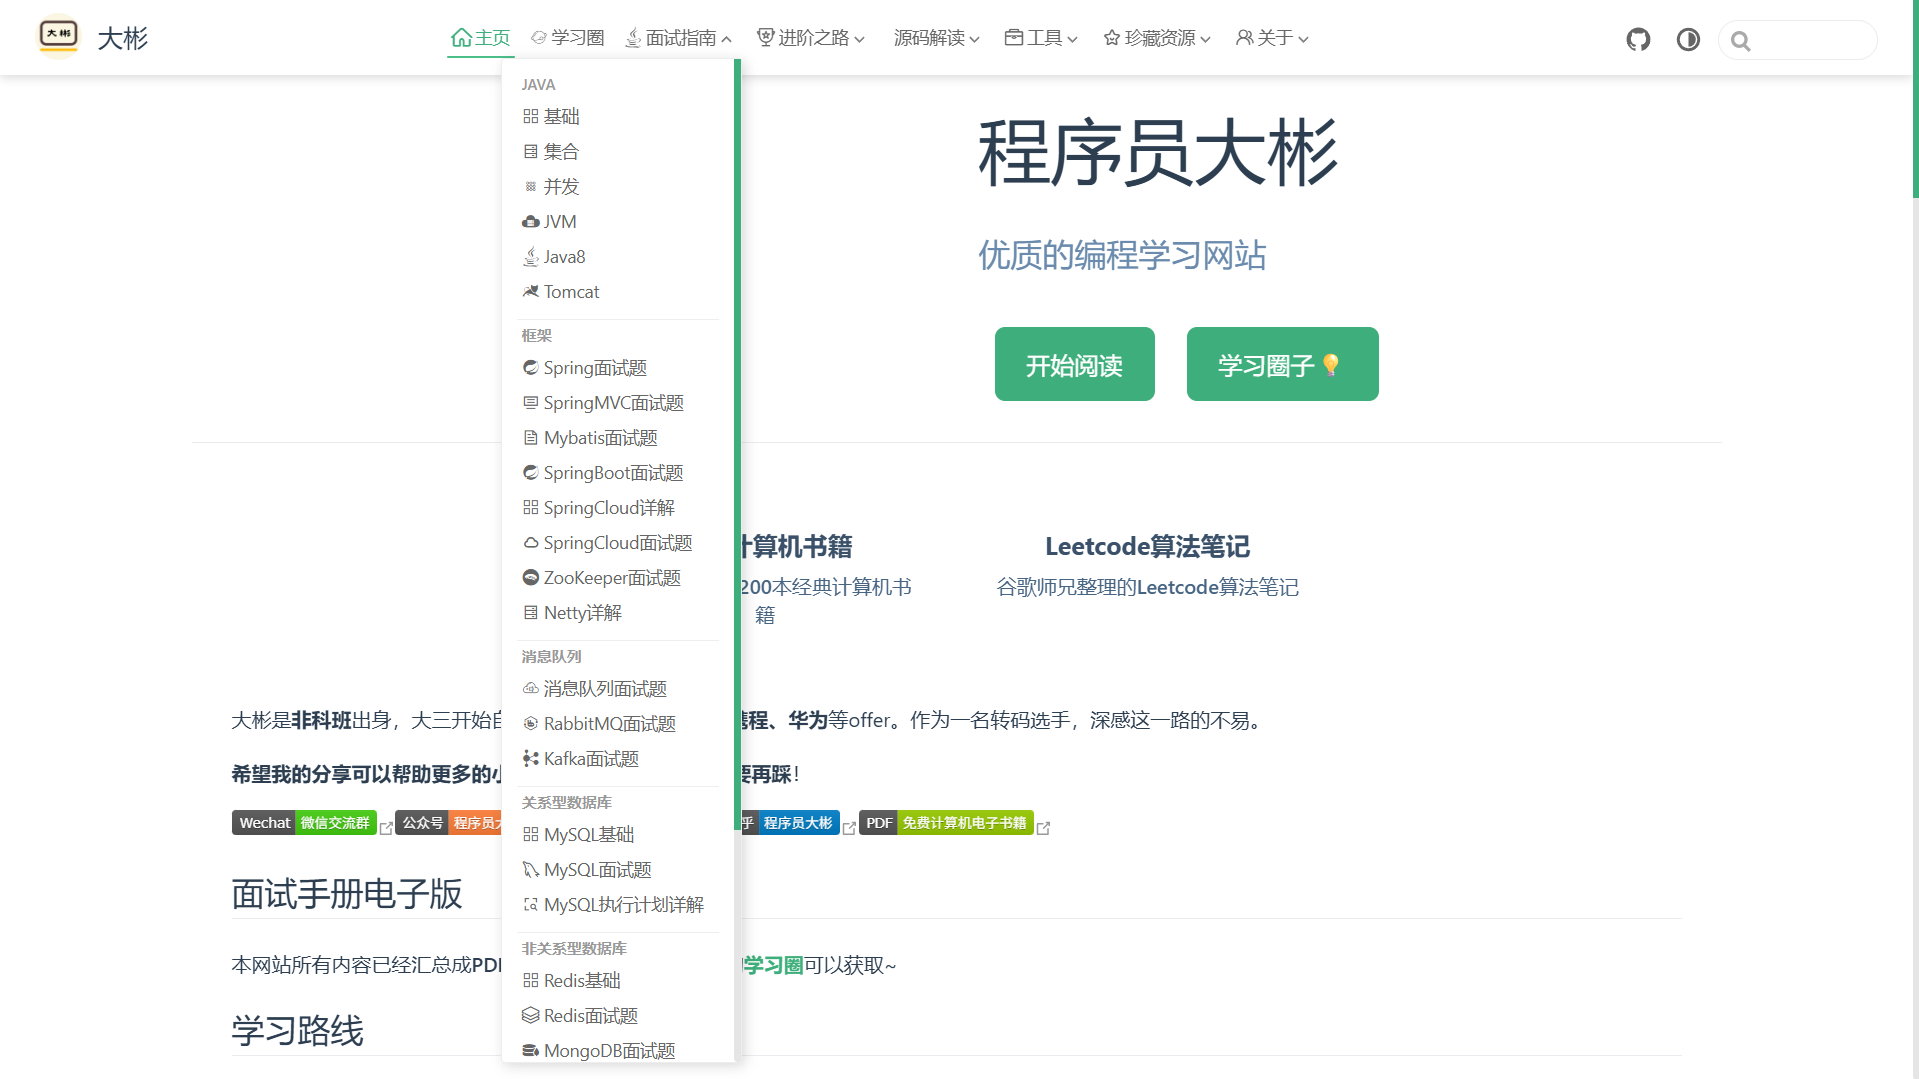Click the 微信交流群 badge link
The width and height of the screenshot is (1919, 1079).
[x=334, y=822]
